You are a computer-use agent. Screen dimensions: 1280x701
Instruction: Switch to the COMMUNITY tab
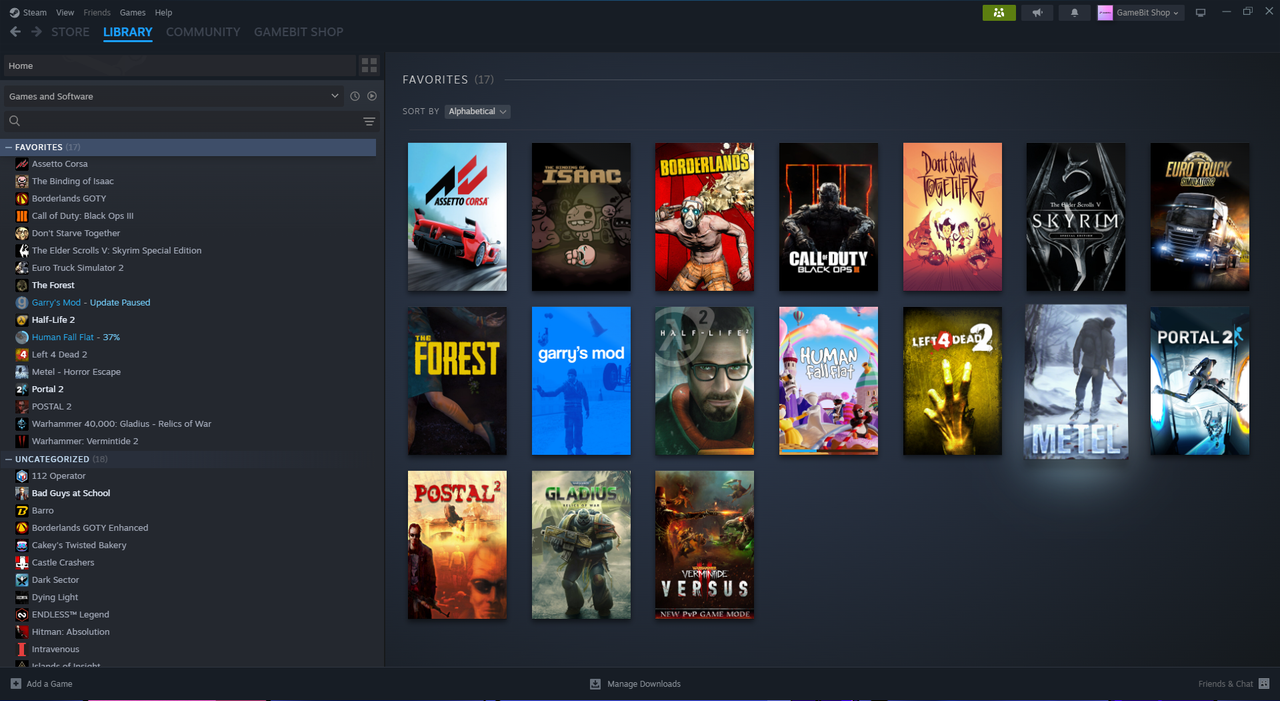[x=203, y=32]
